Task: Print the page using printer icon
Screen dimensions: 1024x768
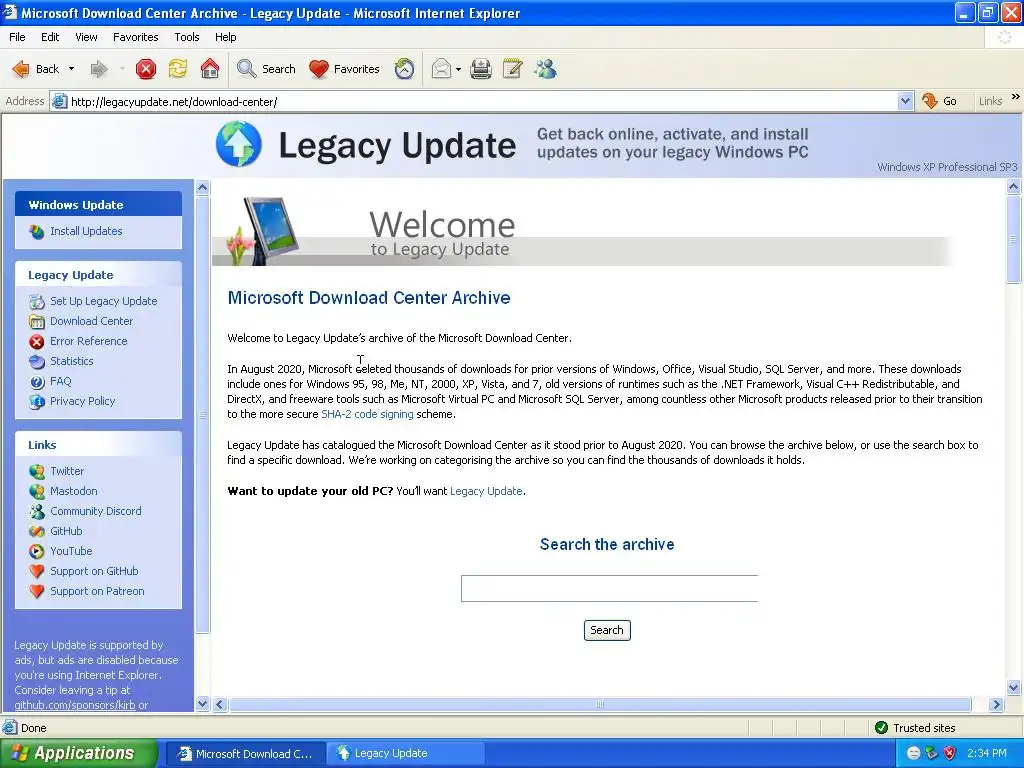Action: pos(481,69)
